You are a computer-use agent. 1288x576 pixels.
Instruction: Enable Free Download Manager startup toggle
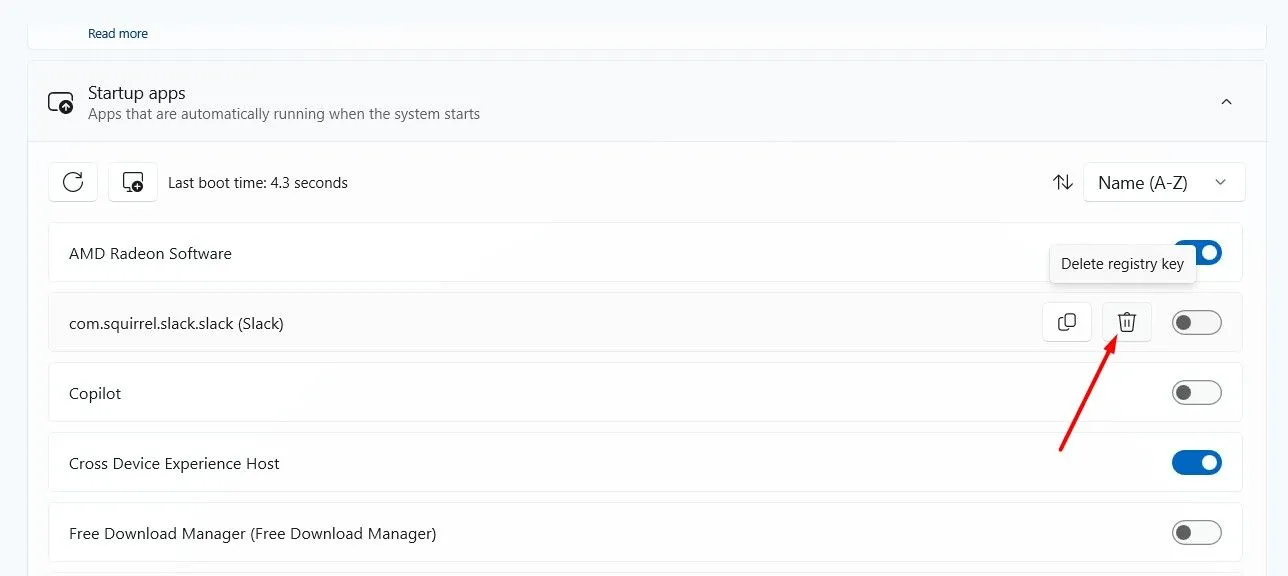[1197, 532]
